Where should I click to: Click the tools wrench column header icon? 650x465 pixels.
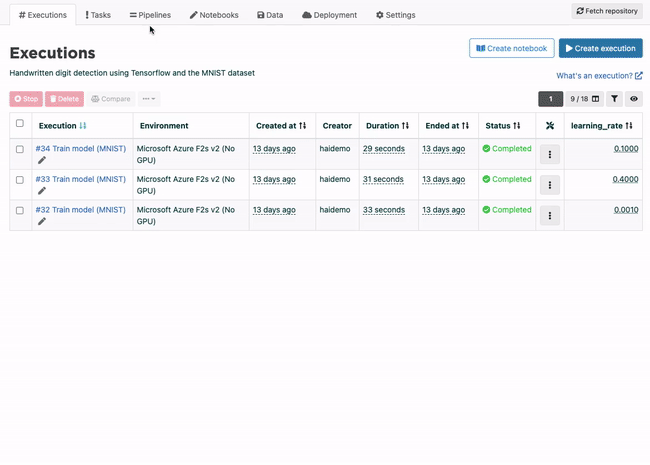[550, 126]
